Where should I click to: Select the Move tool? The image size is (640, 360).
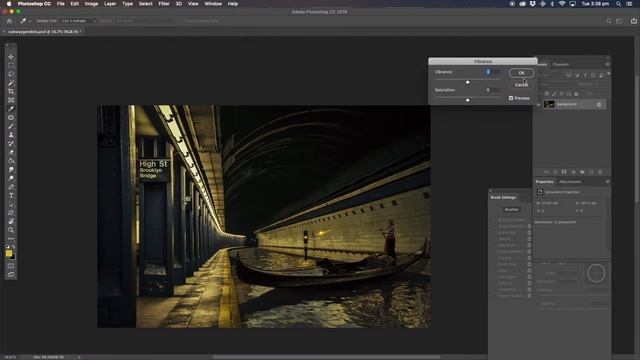(x=11, y=57)
